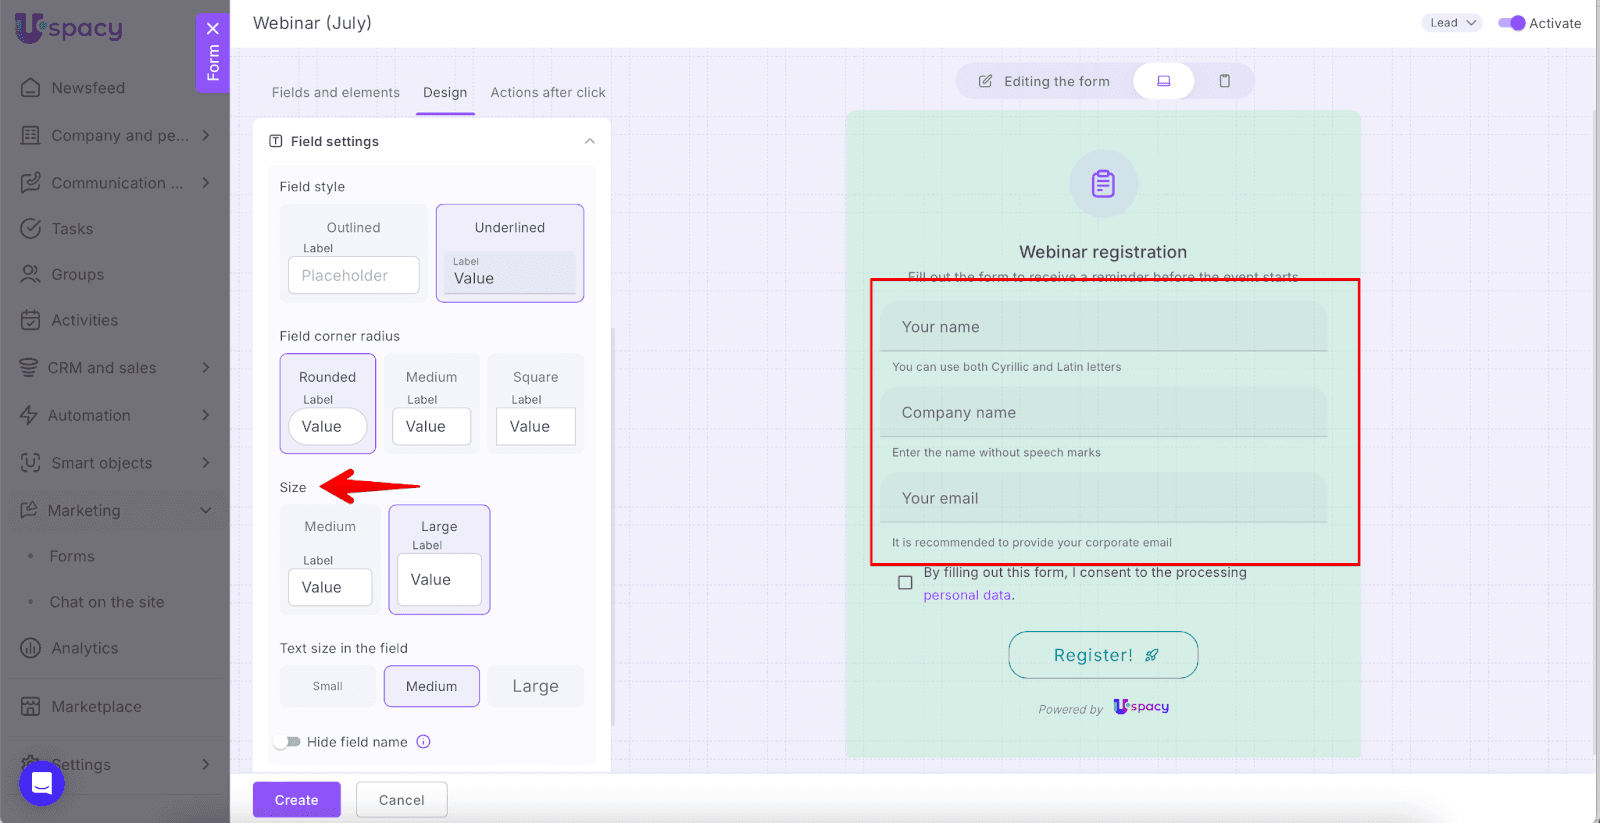The image size is (1600, 823).
Task: Collapse the Field settings section
Action: click(x=589, y=141)
